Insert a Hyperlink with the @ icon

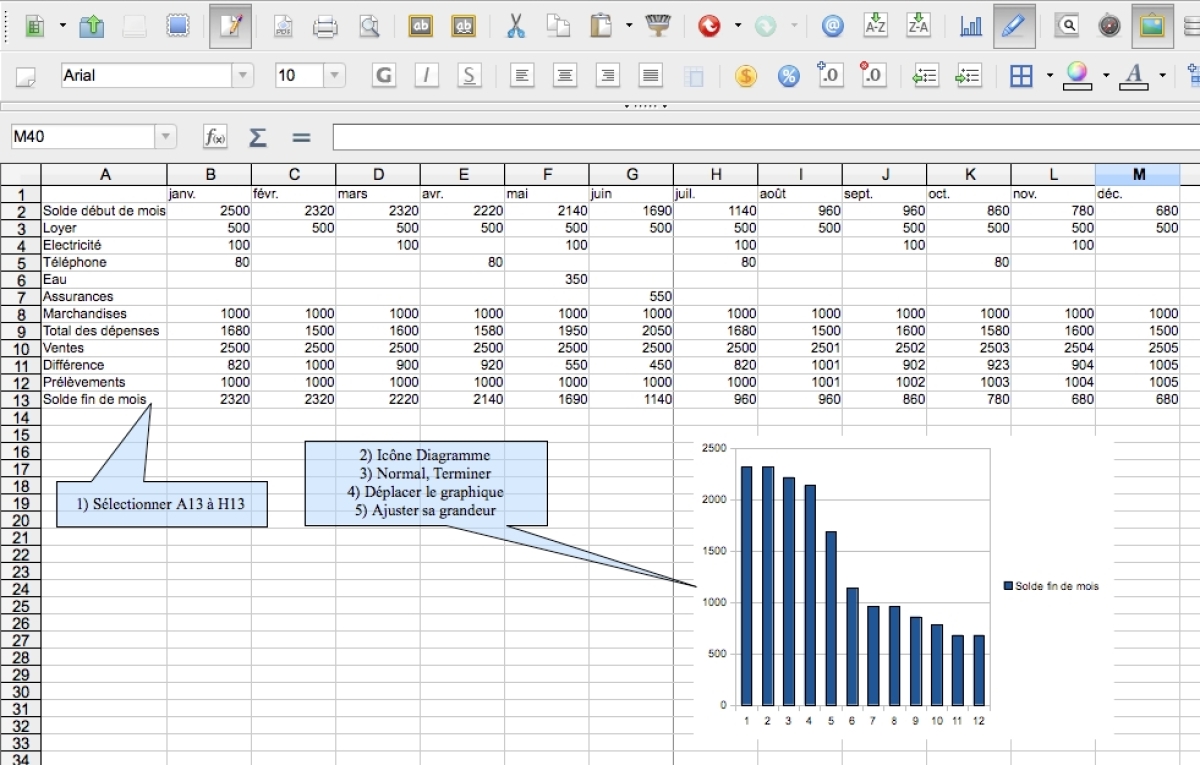832,27
